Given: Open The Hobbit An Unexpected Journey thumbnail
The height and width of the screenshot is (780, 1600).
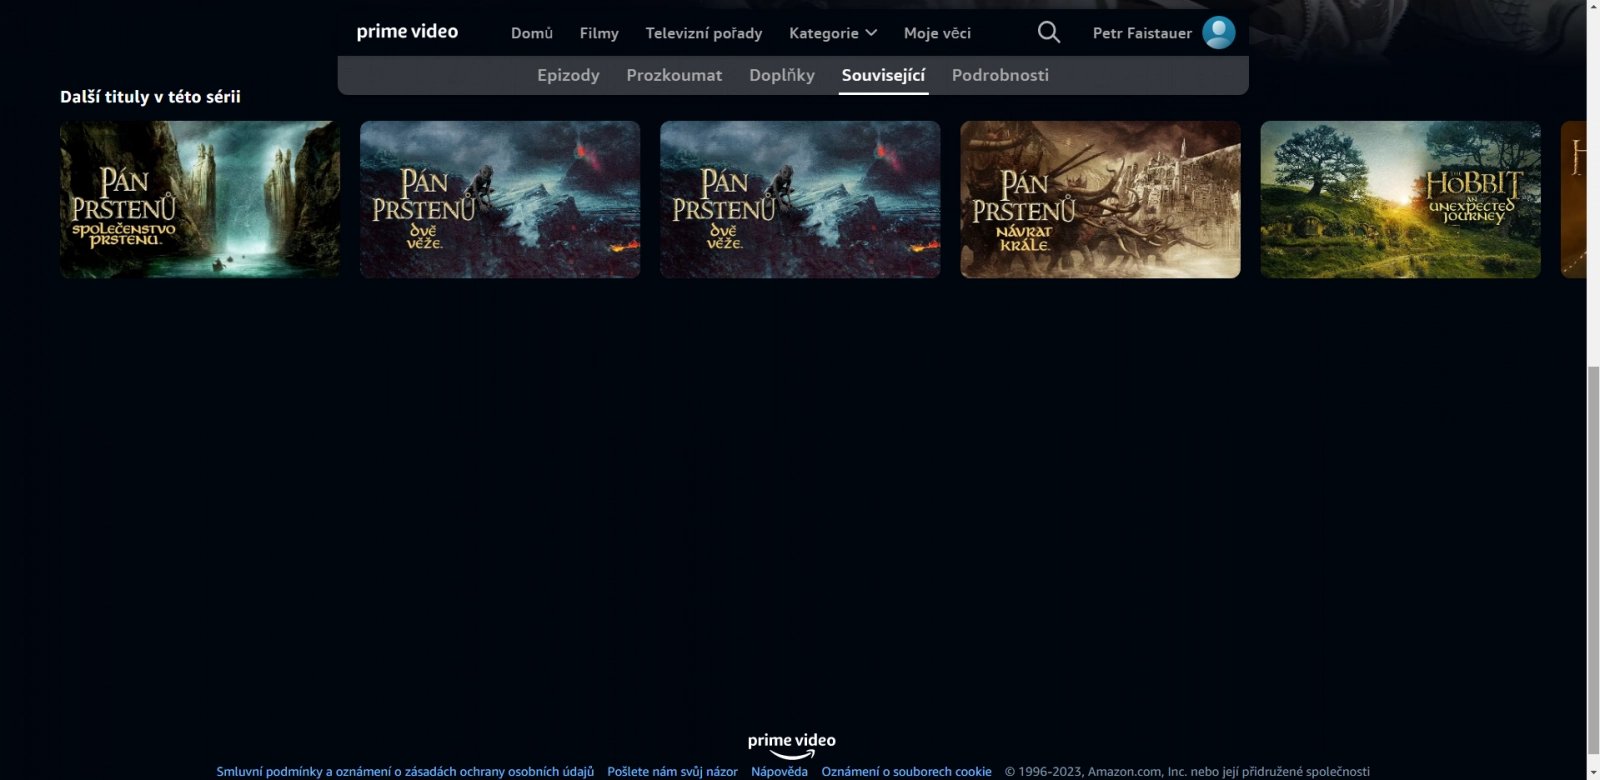Looking at the screenshot, I should coord(1400,199).
